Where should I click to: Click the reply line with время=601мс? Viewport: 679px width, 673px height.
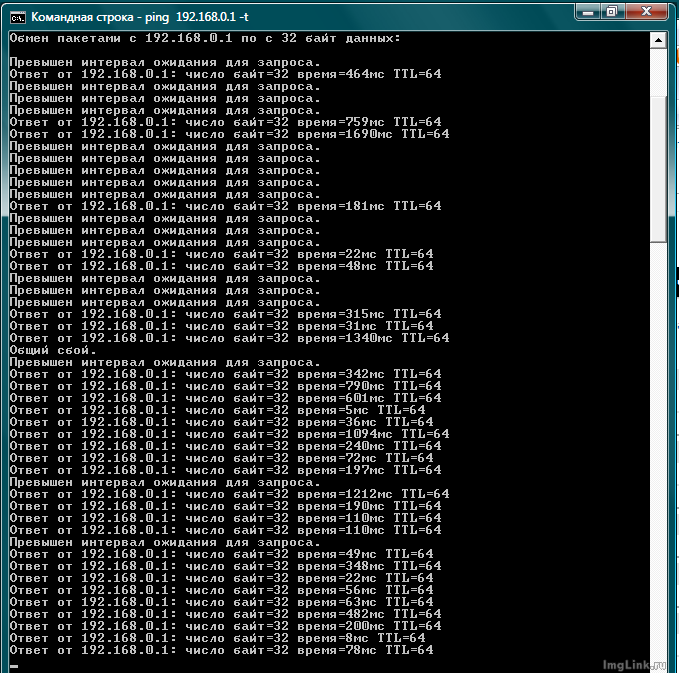click(x=226, y=398)
